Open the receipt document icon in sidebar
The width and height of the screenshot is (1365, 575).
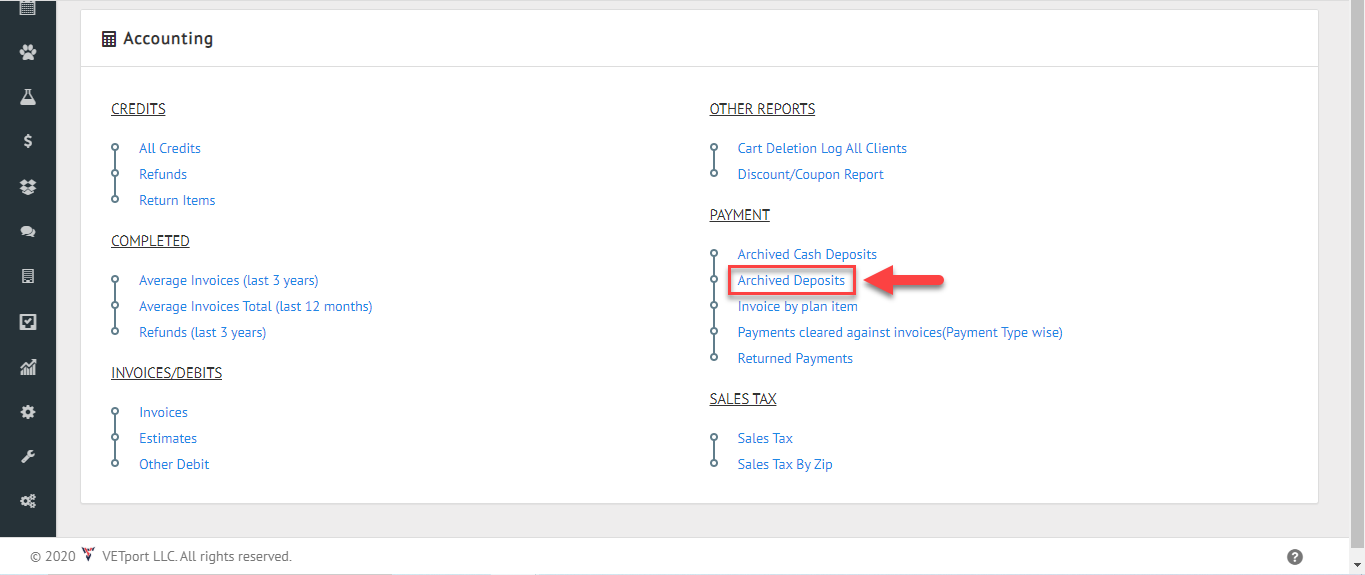28,276
